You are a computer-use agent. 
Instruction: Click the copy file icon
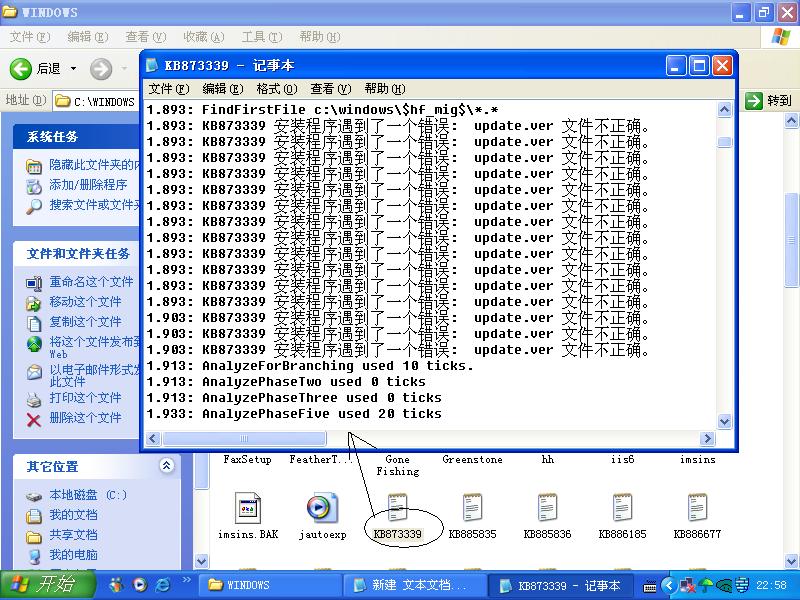[x=34, y=323]
